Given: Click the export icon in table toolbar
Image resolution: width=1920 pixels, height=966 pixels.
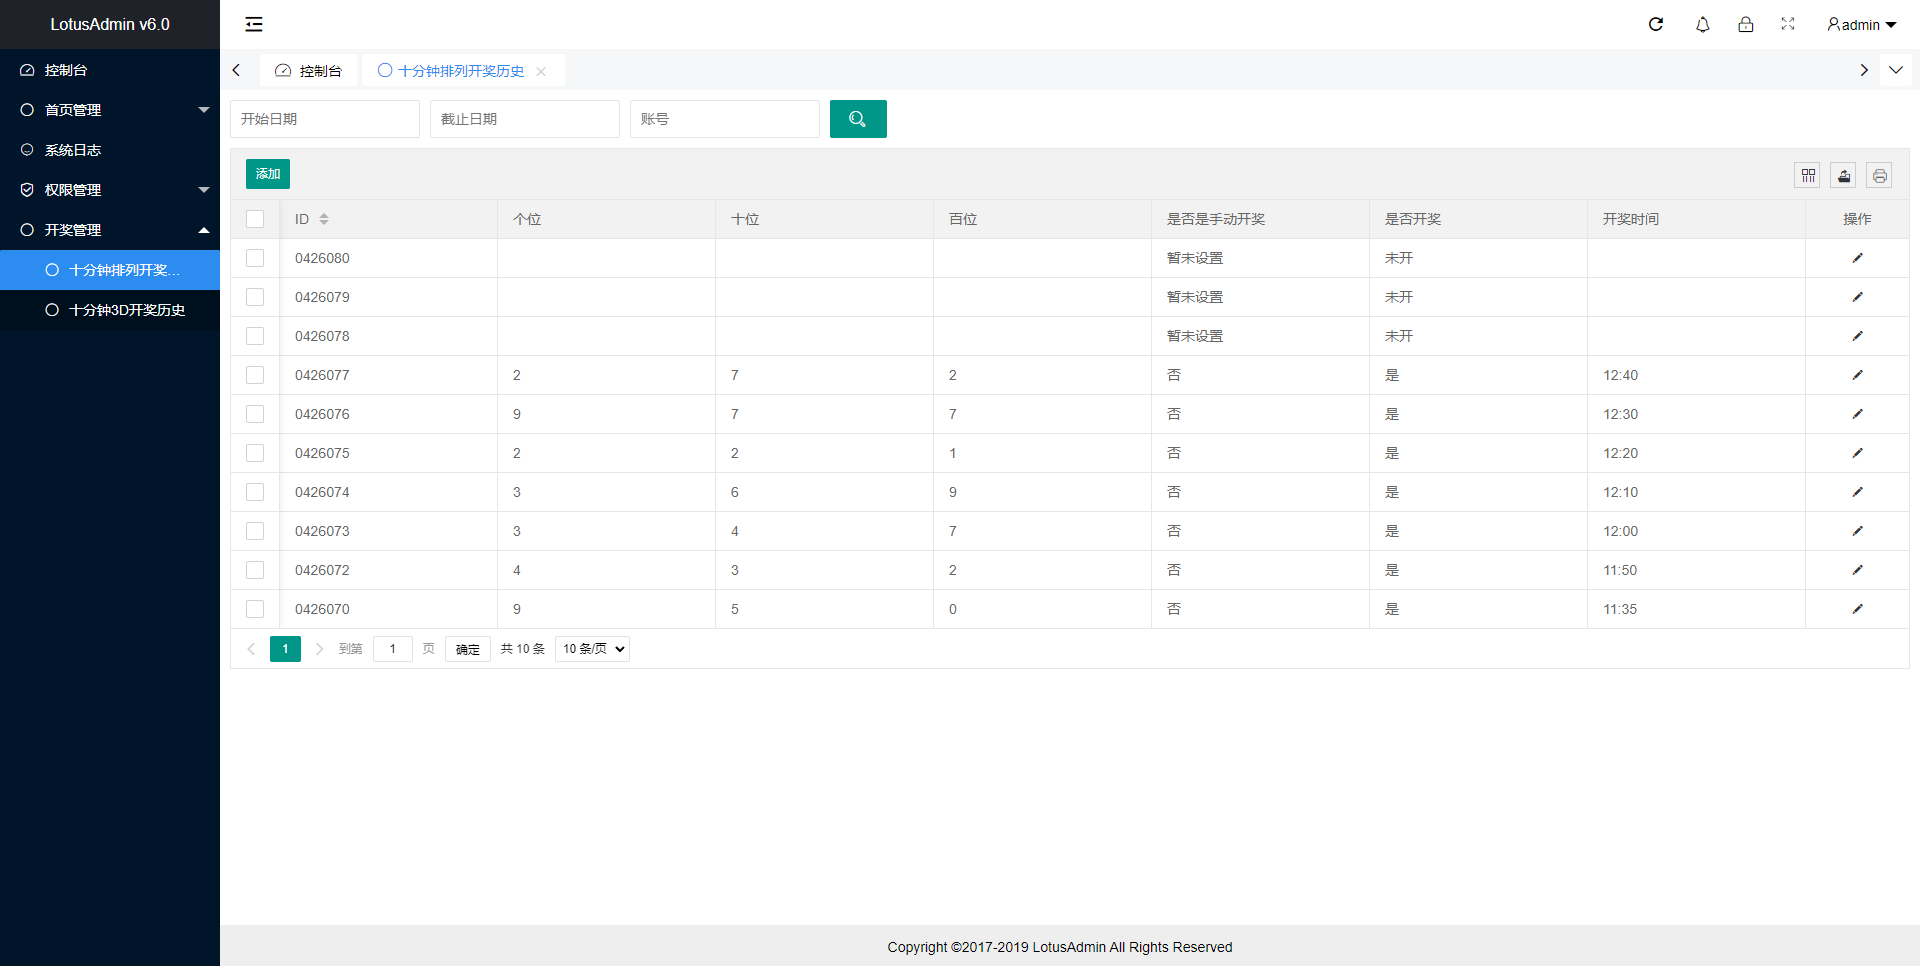Looking at the screenshot, I should (x=1844, y=176).
